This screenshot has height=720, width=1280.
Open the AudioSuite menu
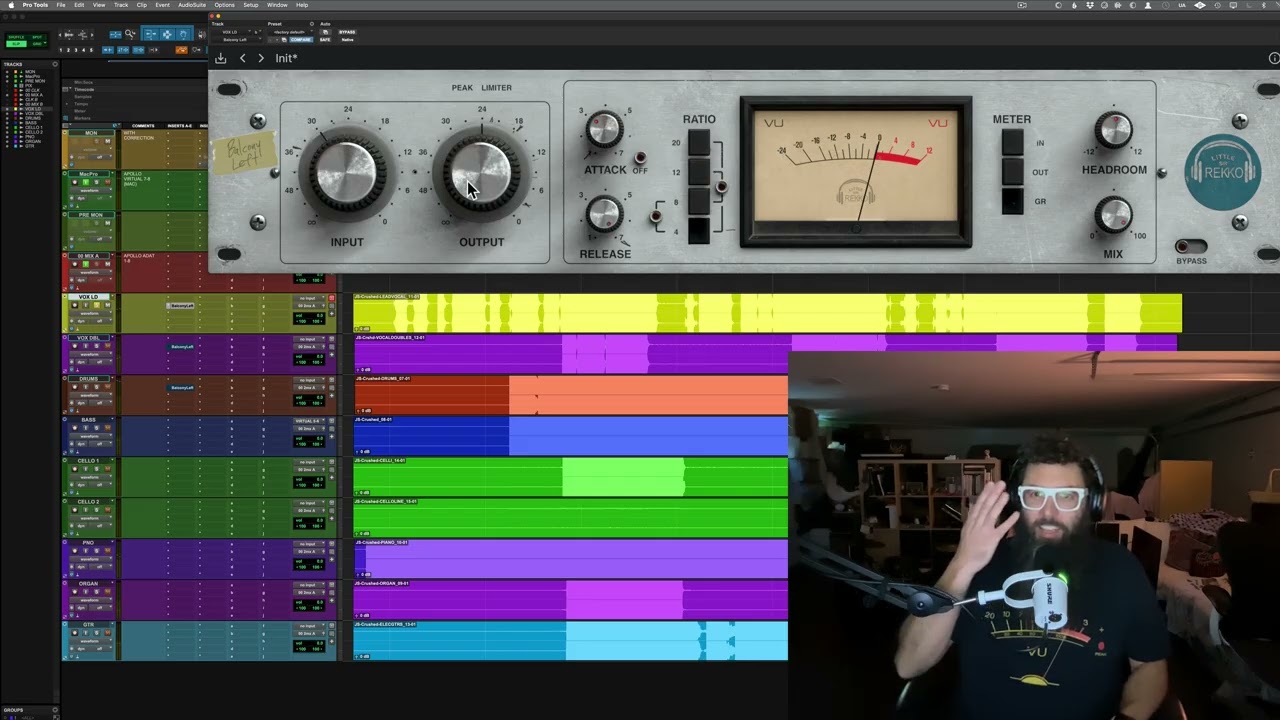tap(192, 5)
